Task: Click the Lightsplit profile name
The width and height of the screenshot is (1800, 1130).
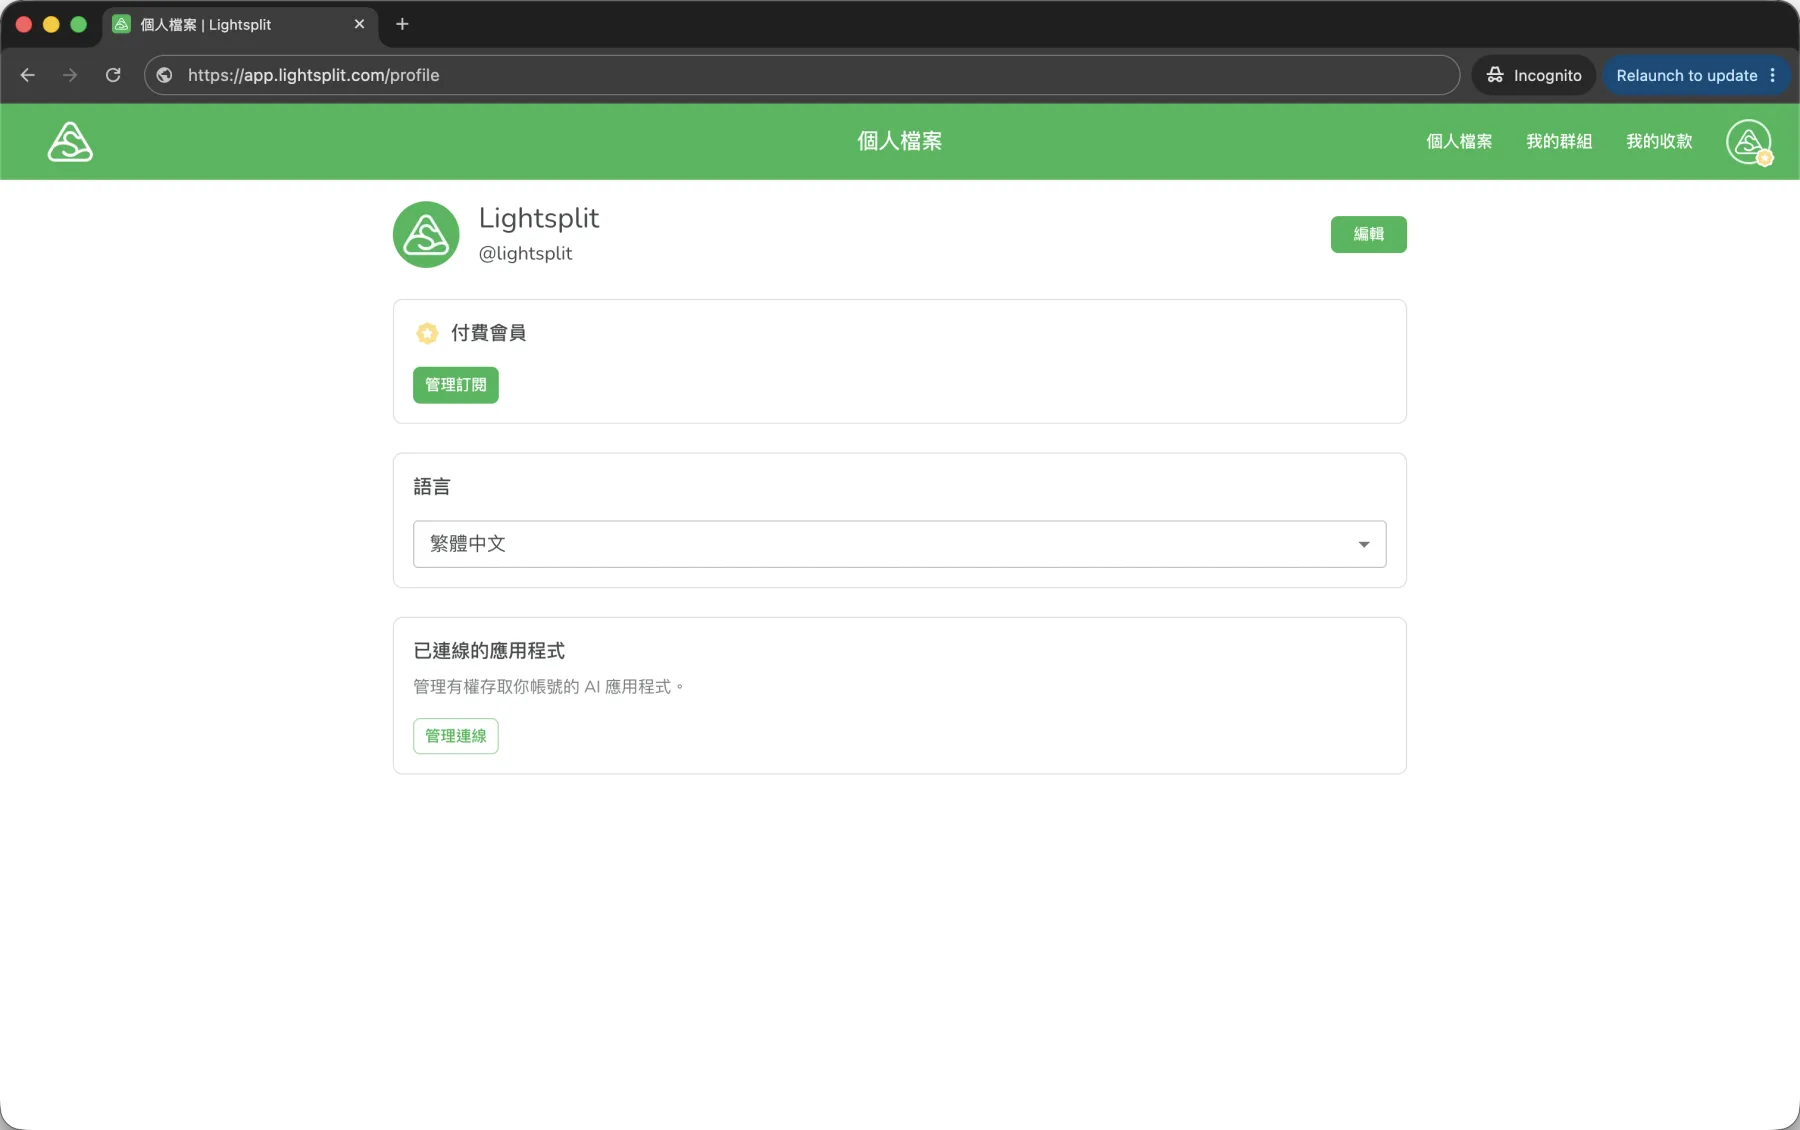Action: point(539,218)
